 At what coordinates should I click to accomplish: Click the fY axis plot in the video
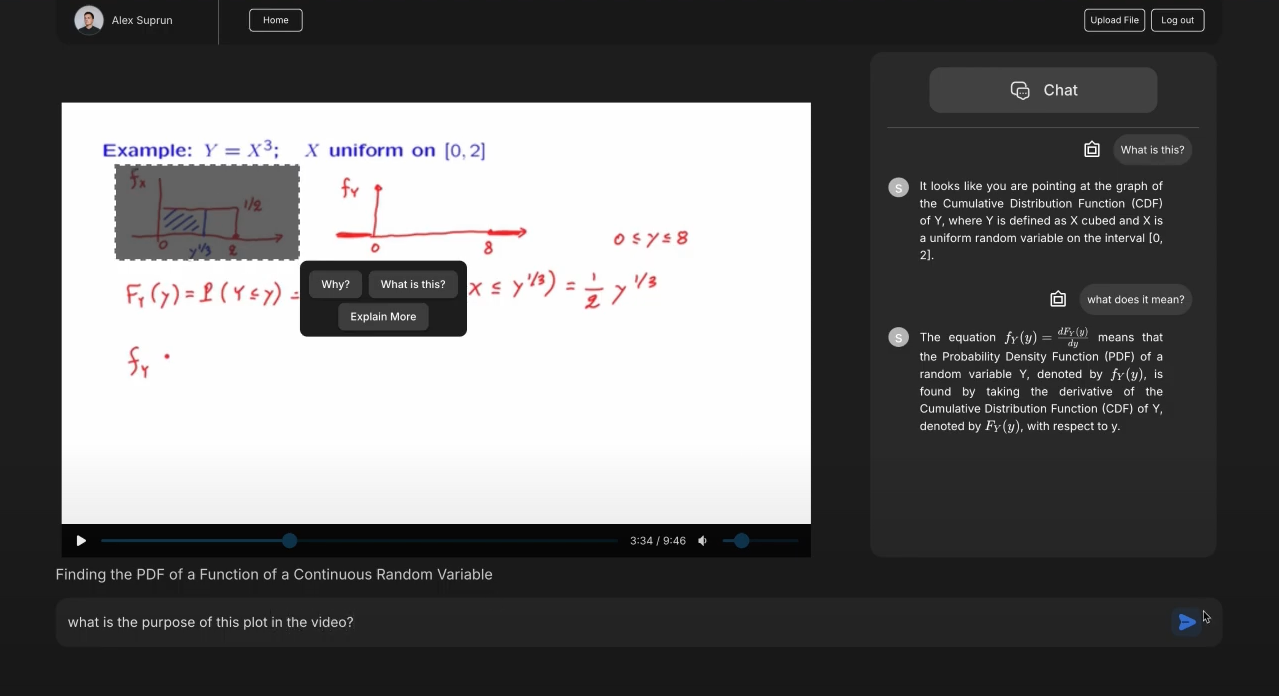coord(432,215)
